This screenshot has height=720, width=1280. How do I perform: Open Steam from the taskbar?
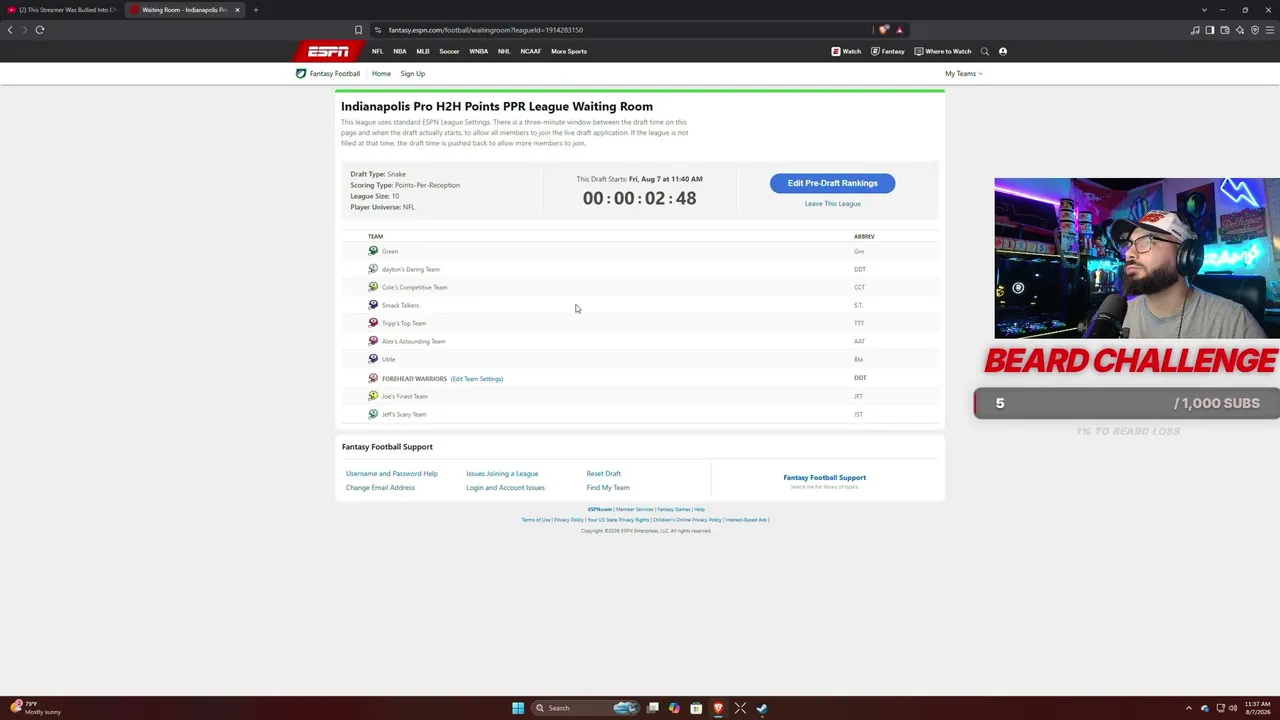click(762, 708)
